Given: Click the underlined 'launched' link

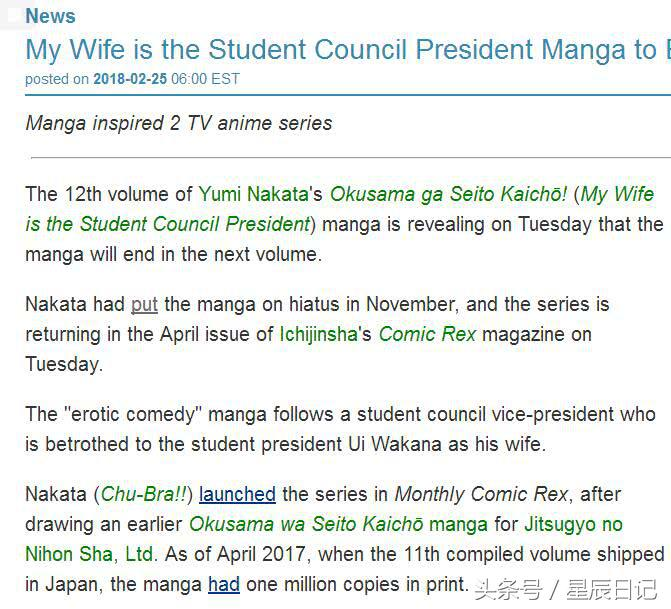Looking at the screenshot, I should (x=237, y=494).
